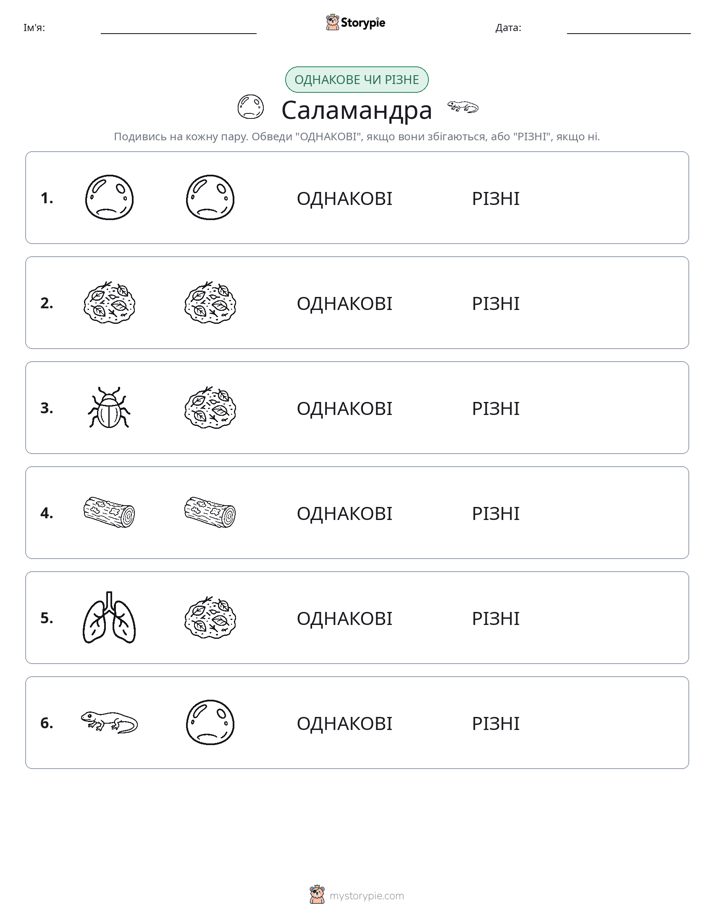
Task: Click the lungs icon in row 5
Action: (109, 618)
